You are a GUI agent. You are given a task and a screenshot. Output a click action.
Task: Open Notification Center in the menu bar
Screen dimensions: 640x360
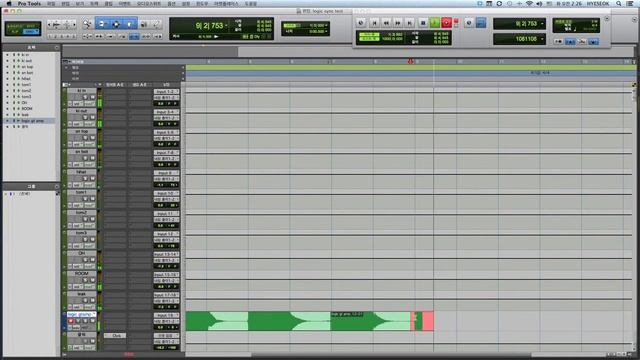pyautogui.click(x=630, y=3)
